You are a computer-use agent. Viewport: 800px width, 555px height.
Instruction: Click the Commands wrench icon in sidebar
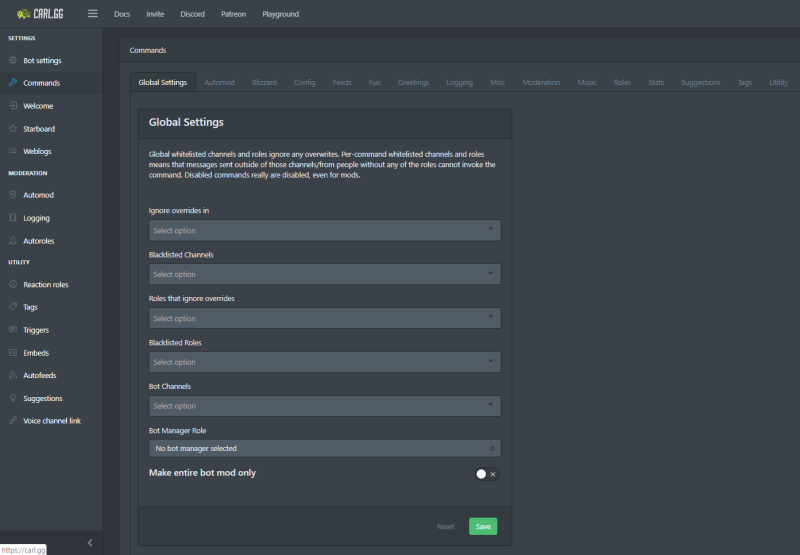pyautogui.click(x=13, y=83)
